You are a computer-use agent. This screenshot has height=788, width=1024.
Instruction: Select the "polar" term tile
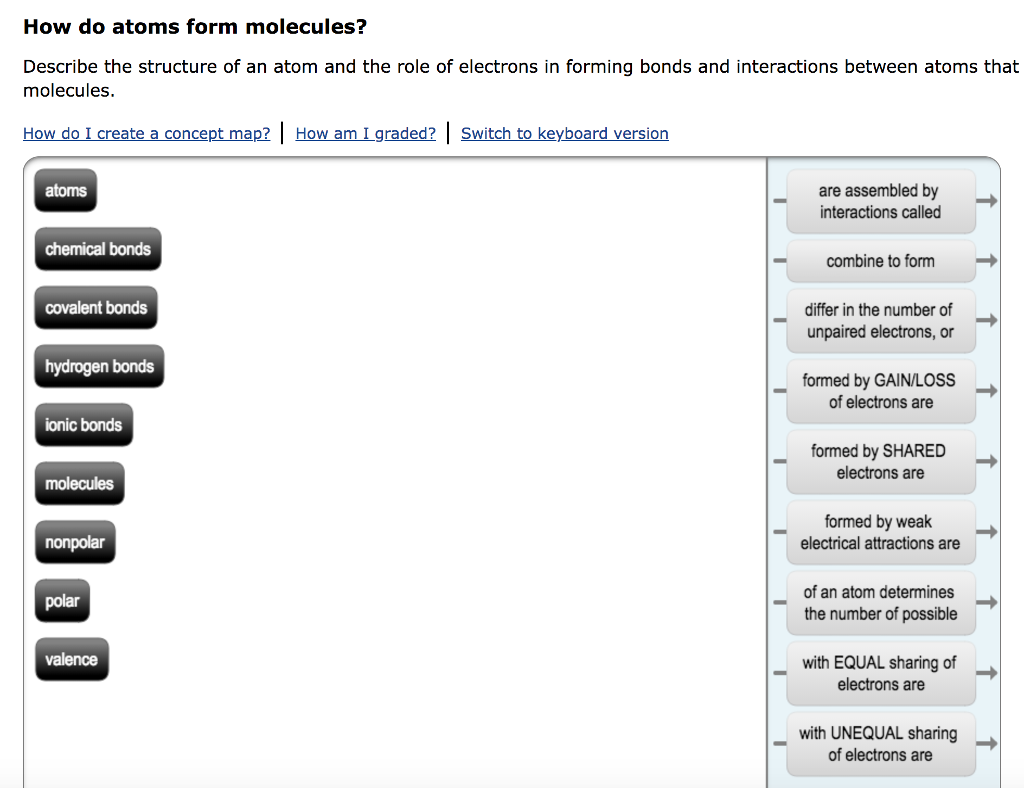point(62,600)
